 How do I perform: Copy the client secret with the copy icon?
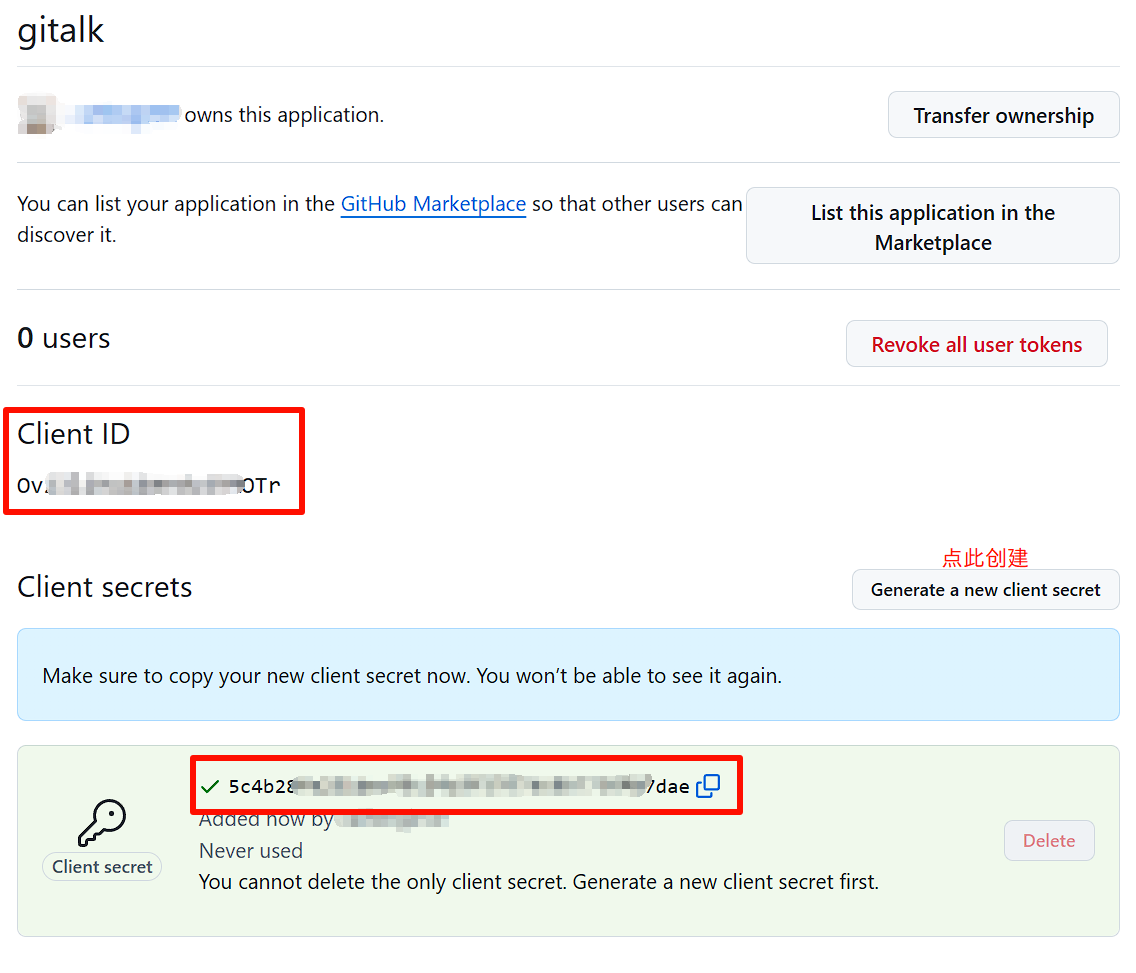[708, 785]
